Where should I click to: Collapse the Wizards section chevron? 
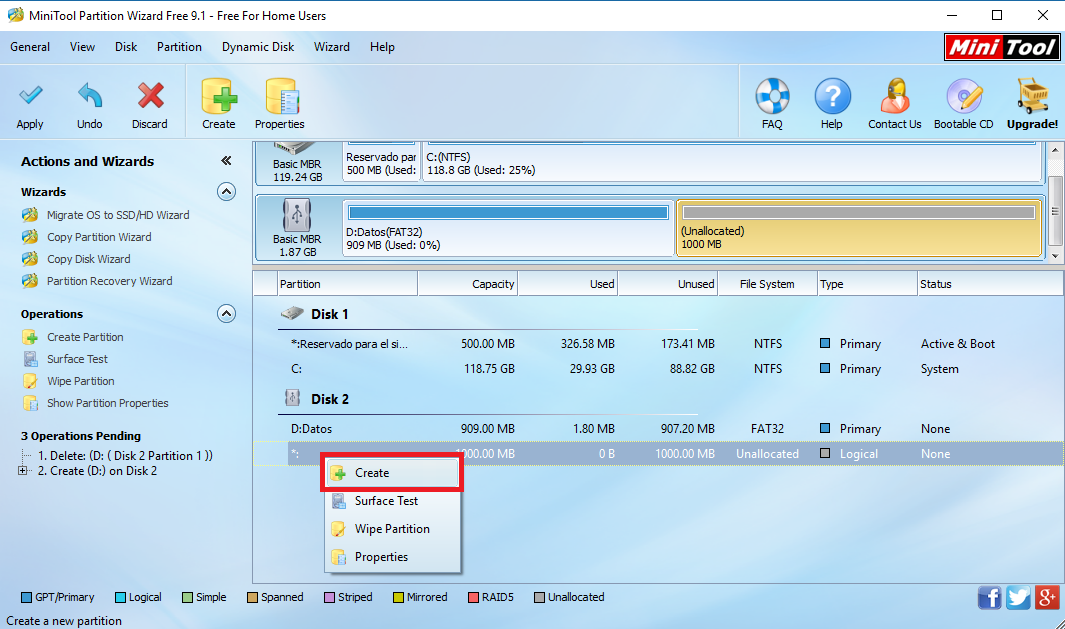(x=226, y=192)
